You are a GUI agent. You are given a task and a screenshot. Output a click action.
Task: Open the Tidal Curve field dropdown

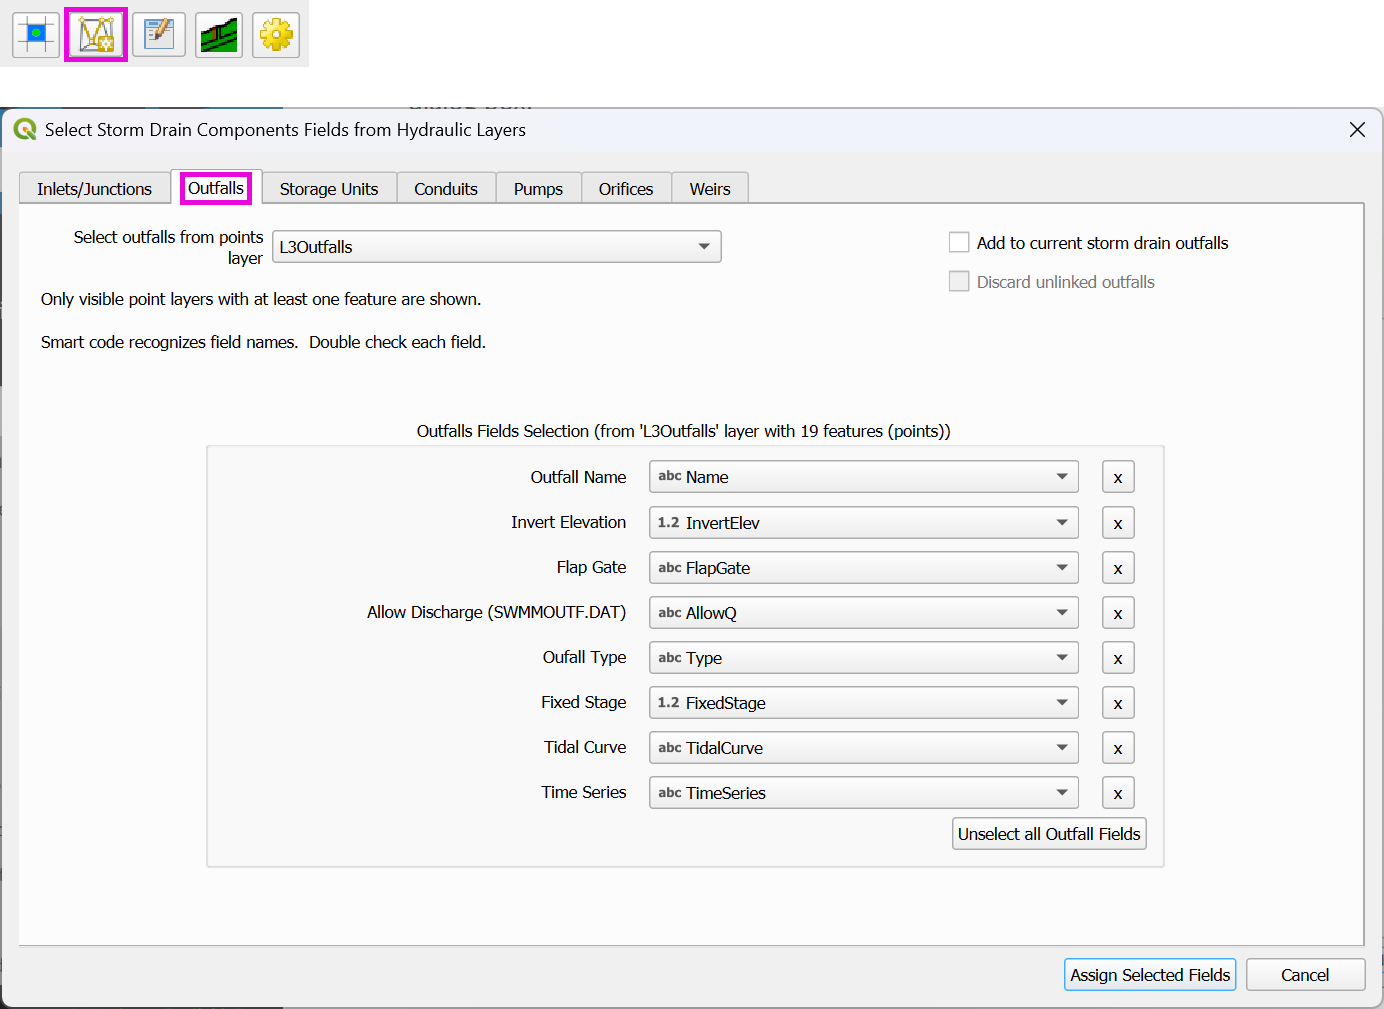tap(863, 748)
